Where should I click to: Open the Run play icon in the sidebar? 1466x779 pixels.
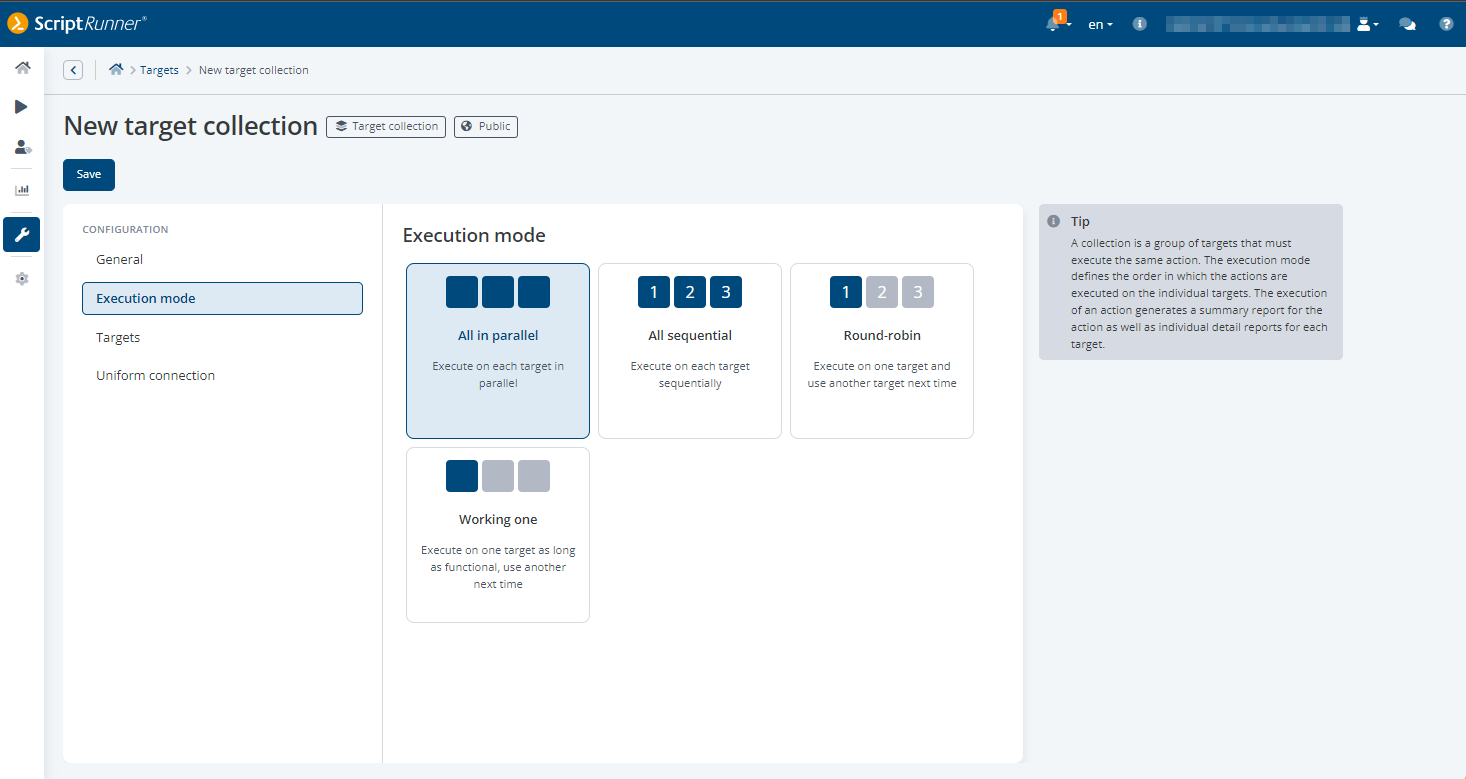tap(22, 106)
